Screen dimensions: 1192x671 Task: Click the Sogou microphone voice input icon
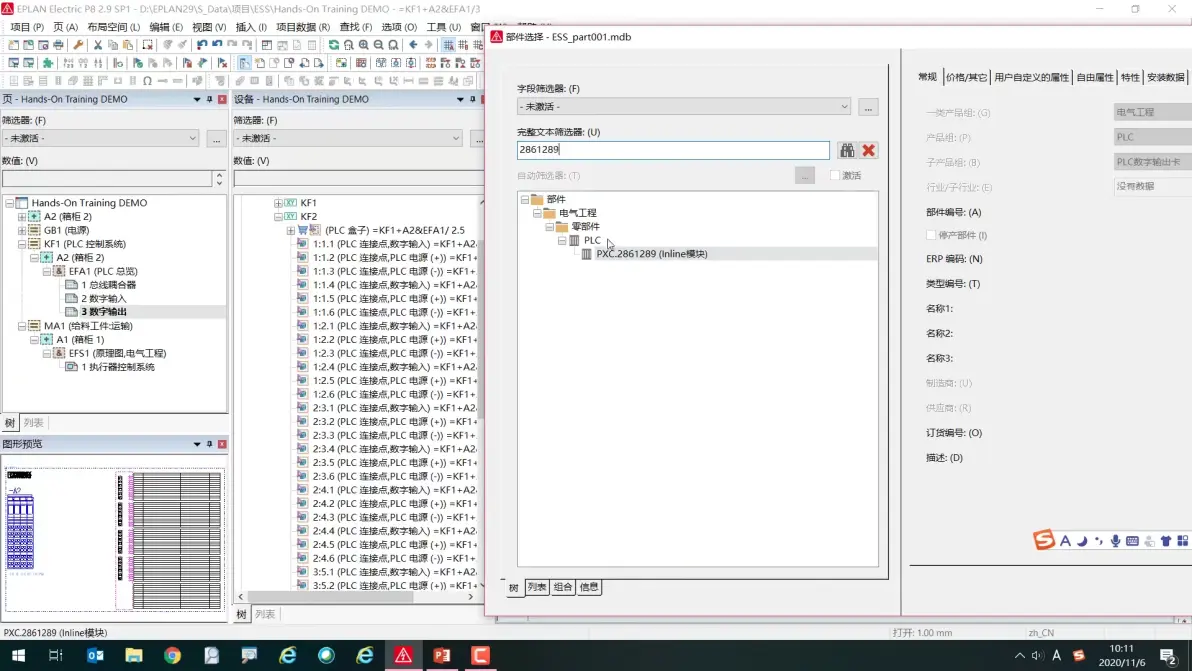1115,541
